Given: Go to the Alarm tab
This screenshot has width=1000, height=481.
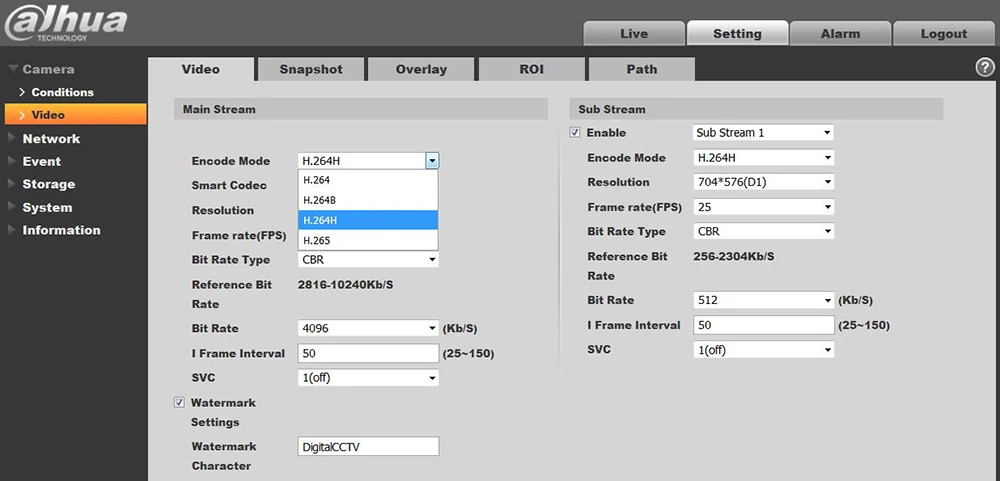Looking at the screenshot, I should 841,33.
